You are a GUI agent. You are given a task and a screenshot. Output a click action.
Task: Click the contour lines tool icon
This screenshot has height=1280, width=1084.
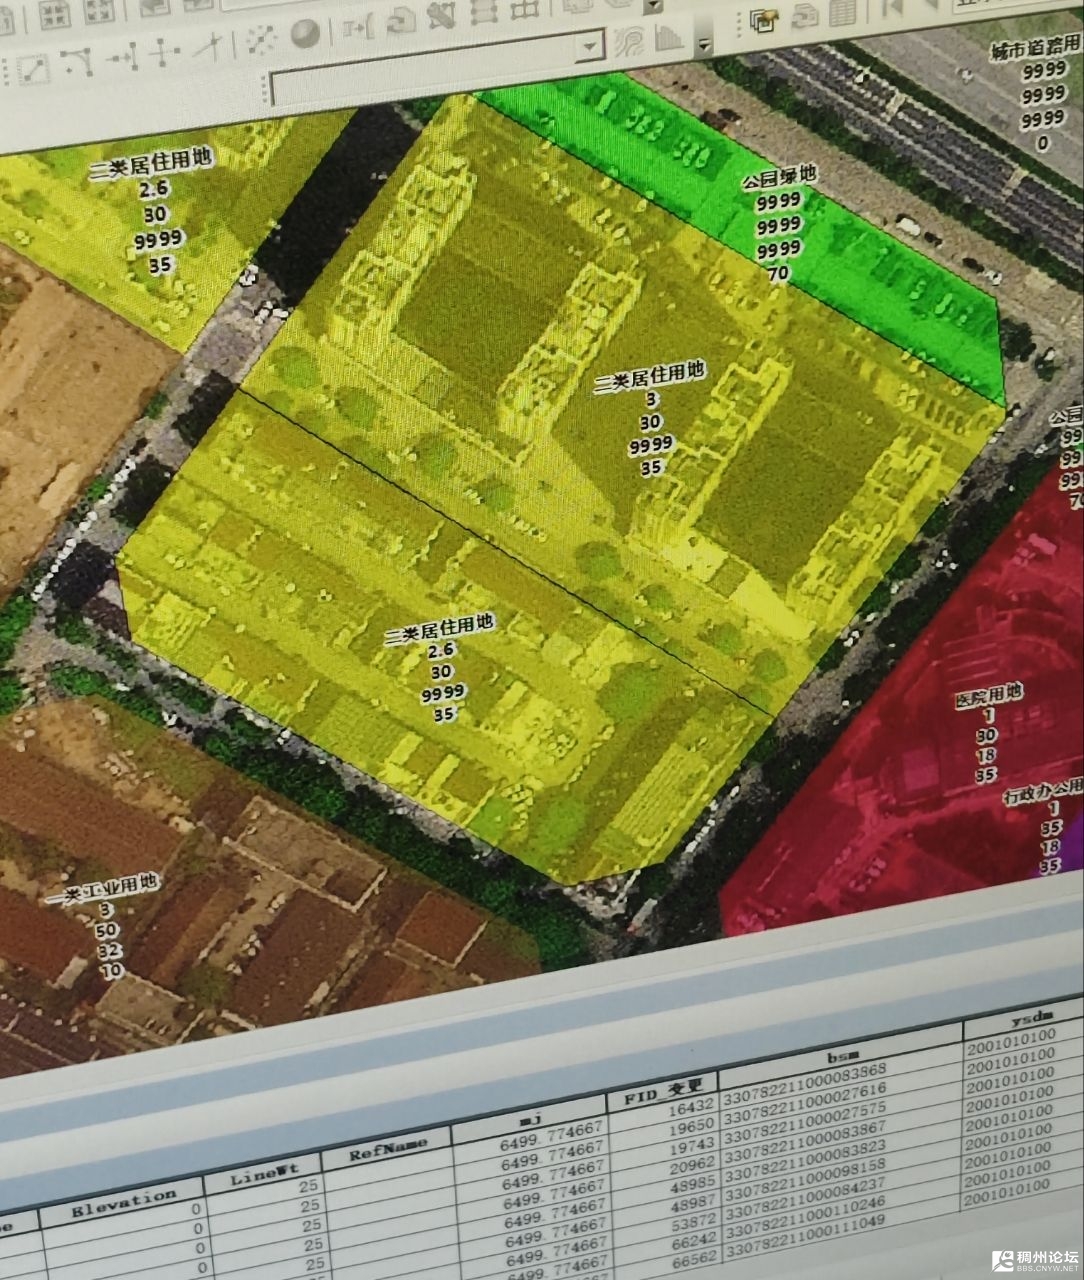click(x=631, y=40)
